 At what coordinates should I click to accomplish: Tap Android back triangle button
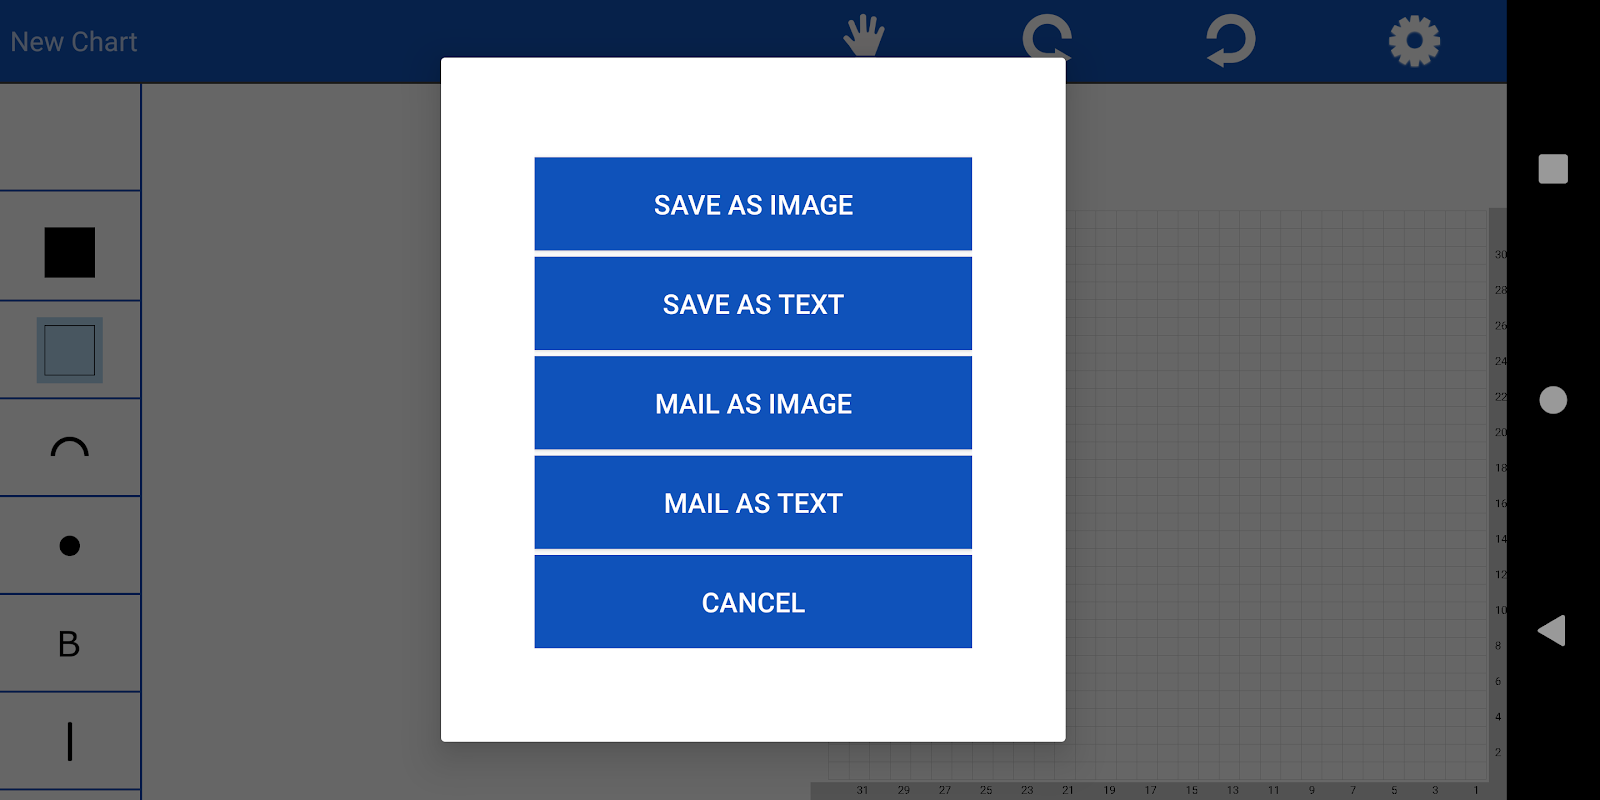click(1551, 630)
